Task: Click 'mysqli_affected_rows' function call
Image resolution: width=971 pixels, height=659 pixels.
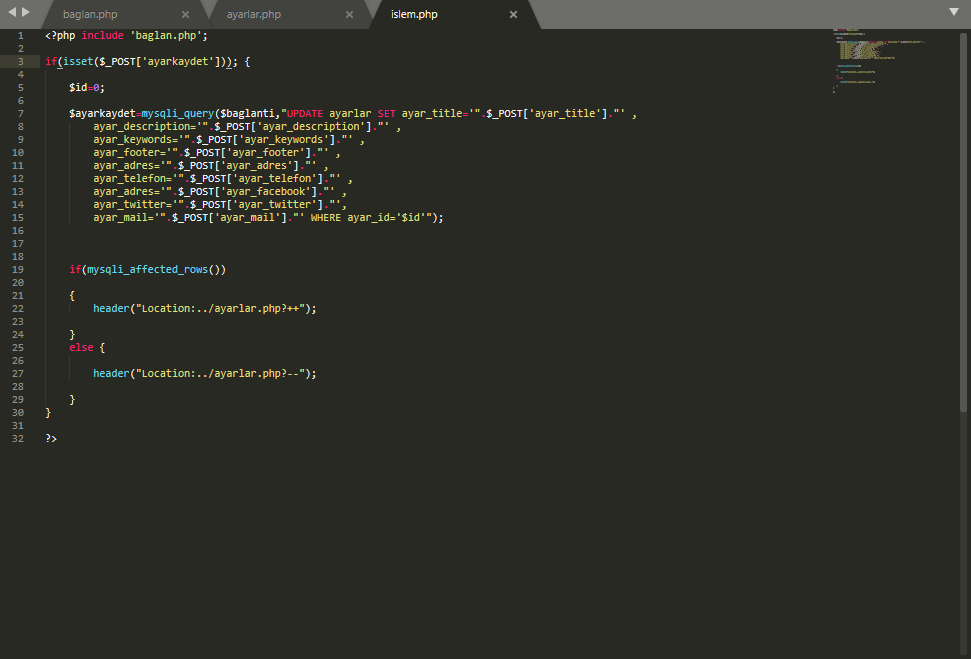Action: tap(147, 269)
